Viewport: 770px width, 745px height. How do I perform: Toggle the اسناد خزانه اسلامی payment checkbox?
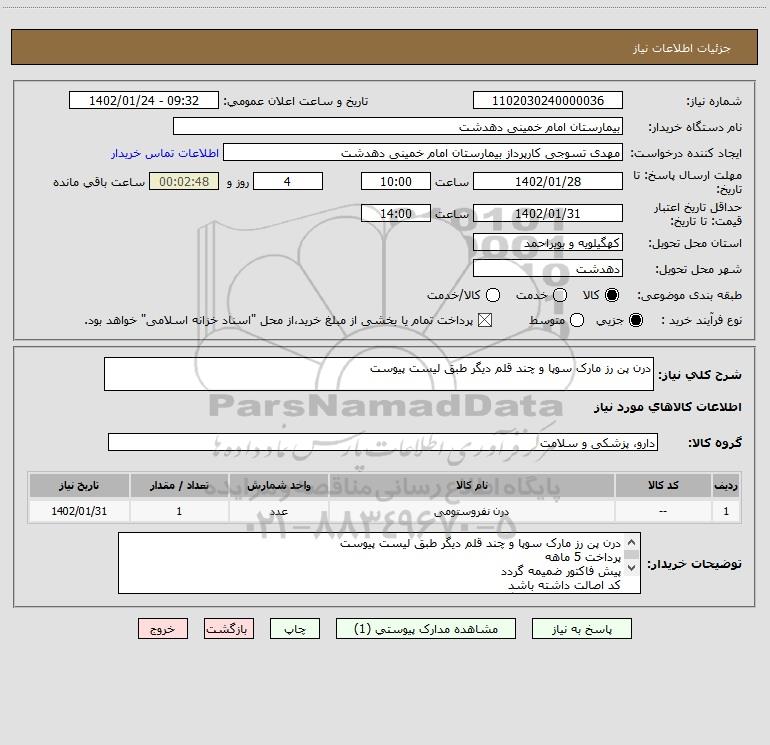coord(485,321)
